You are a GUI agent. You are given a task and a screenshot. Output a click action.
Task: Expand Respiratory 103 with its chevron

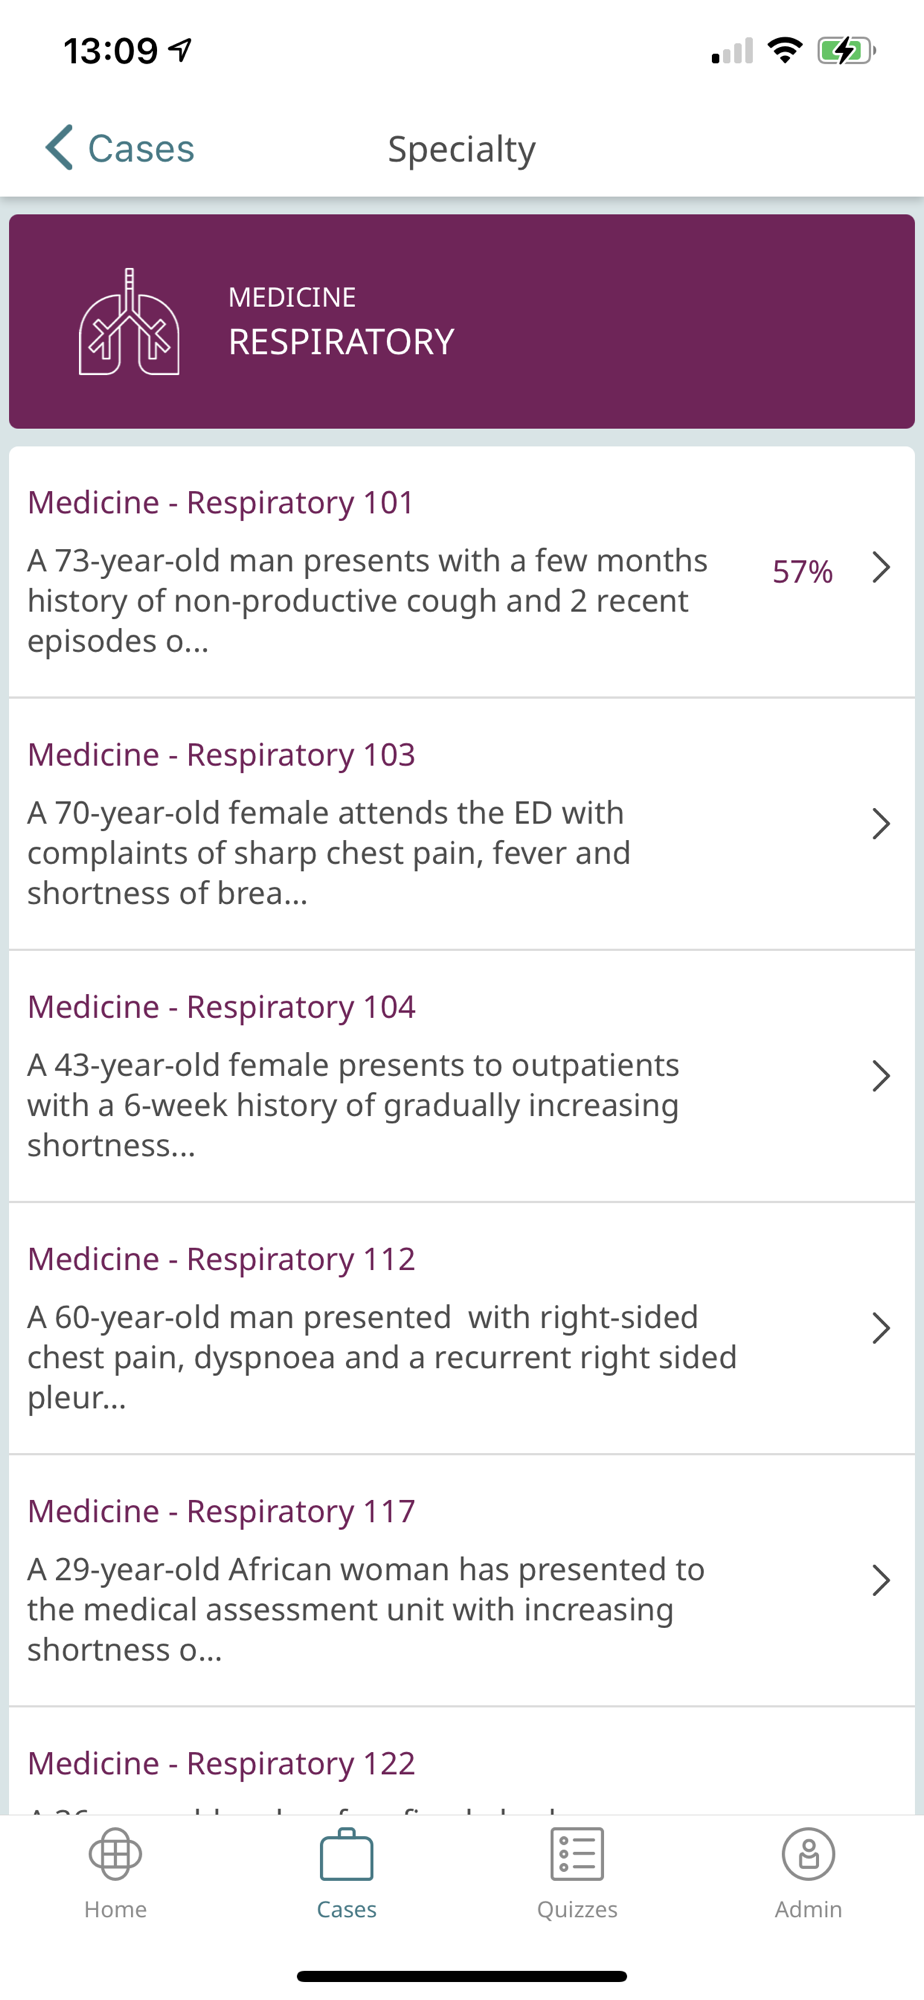pyautogui.click(x=880, y=824)
